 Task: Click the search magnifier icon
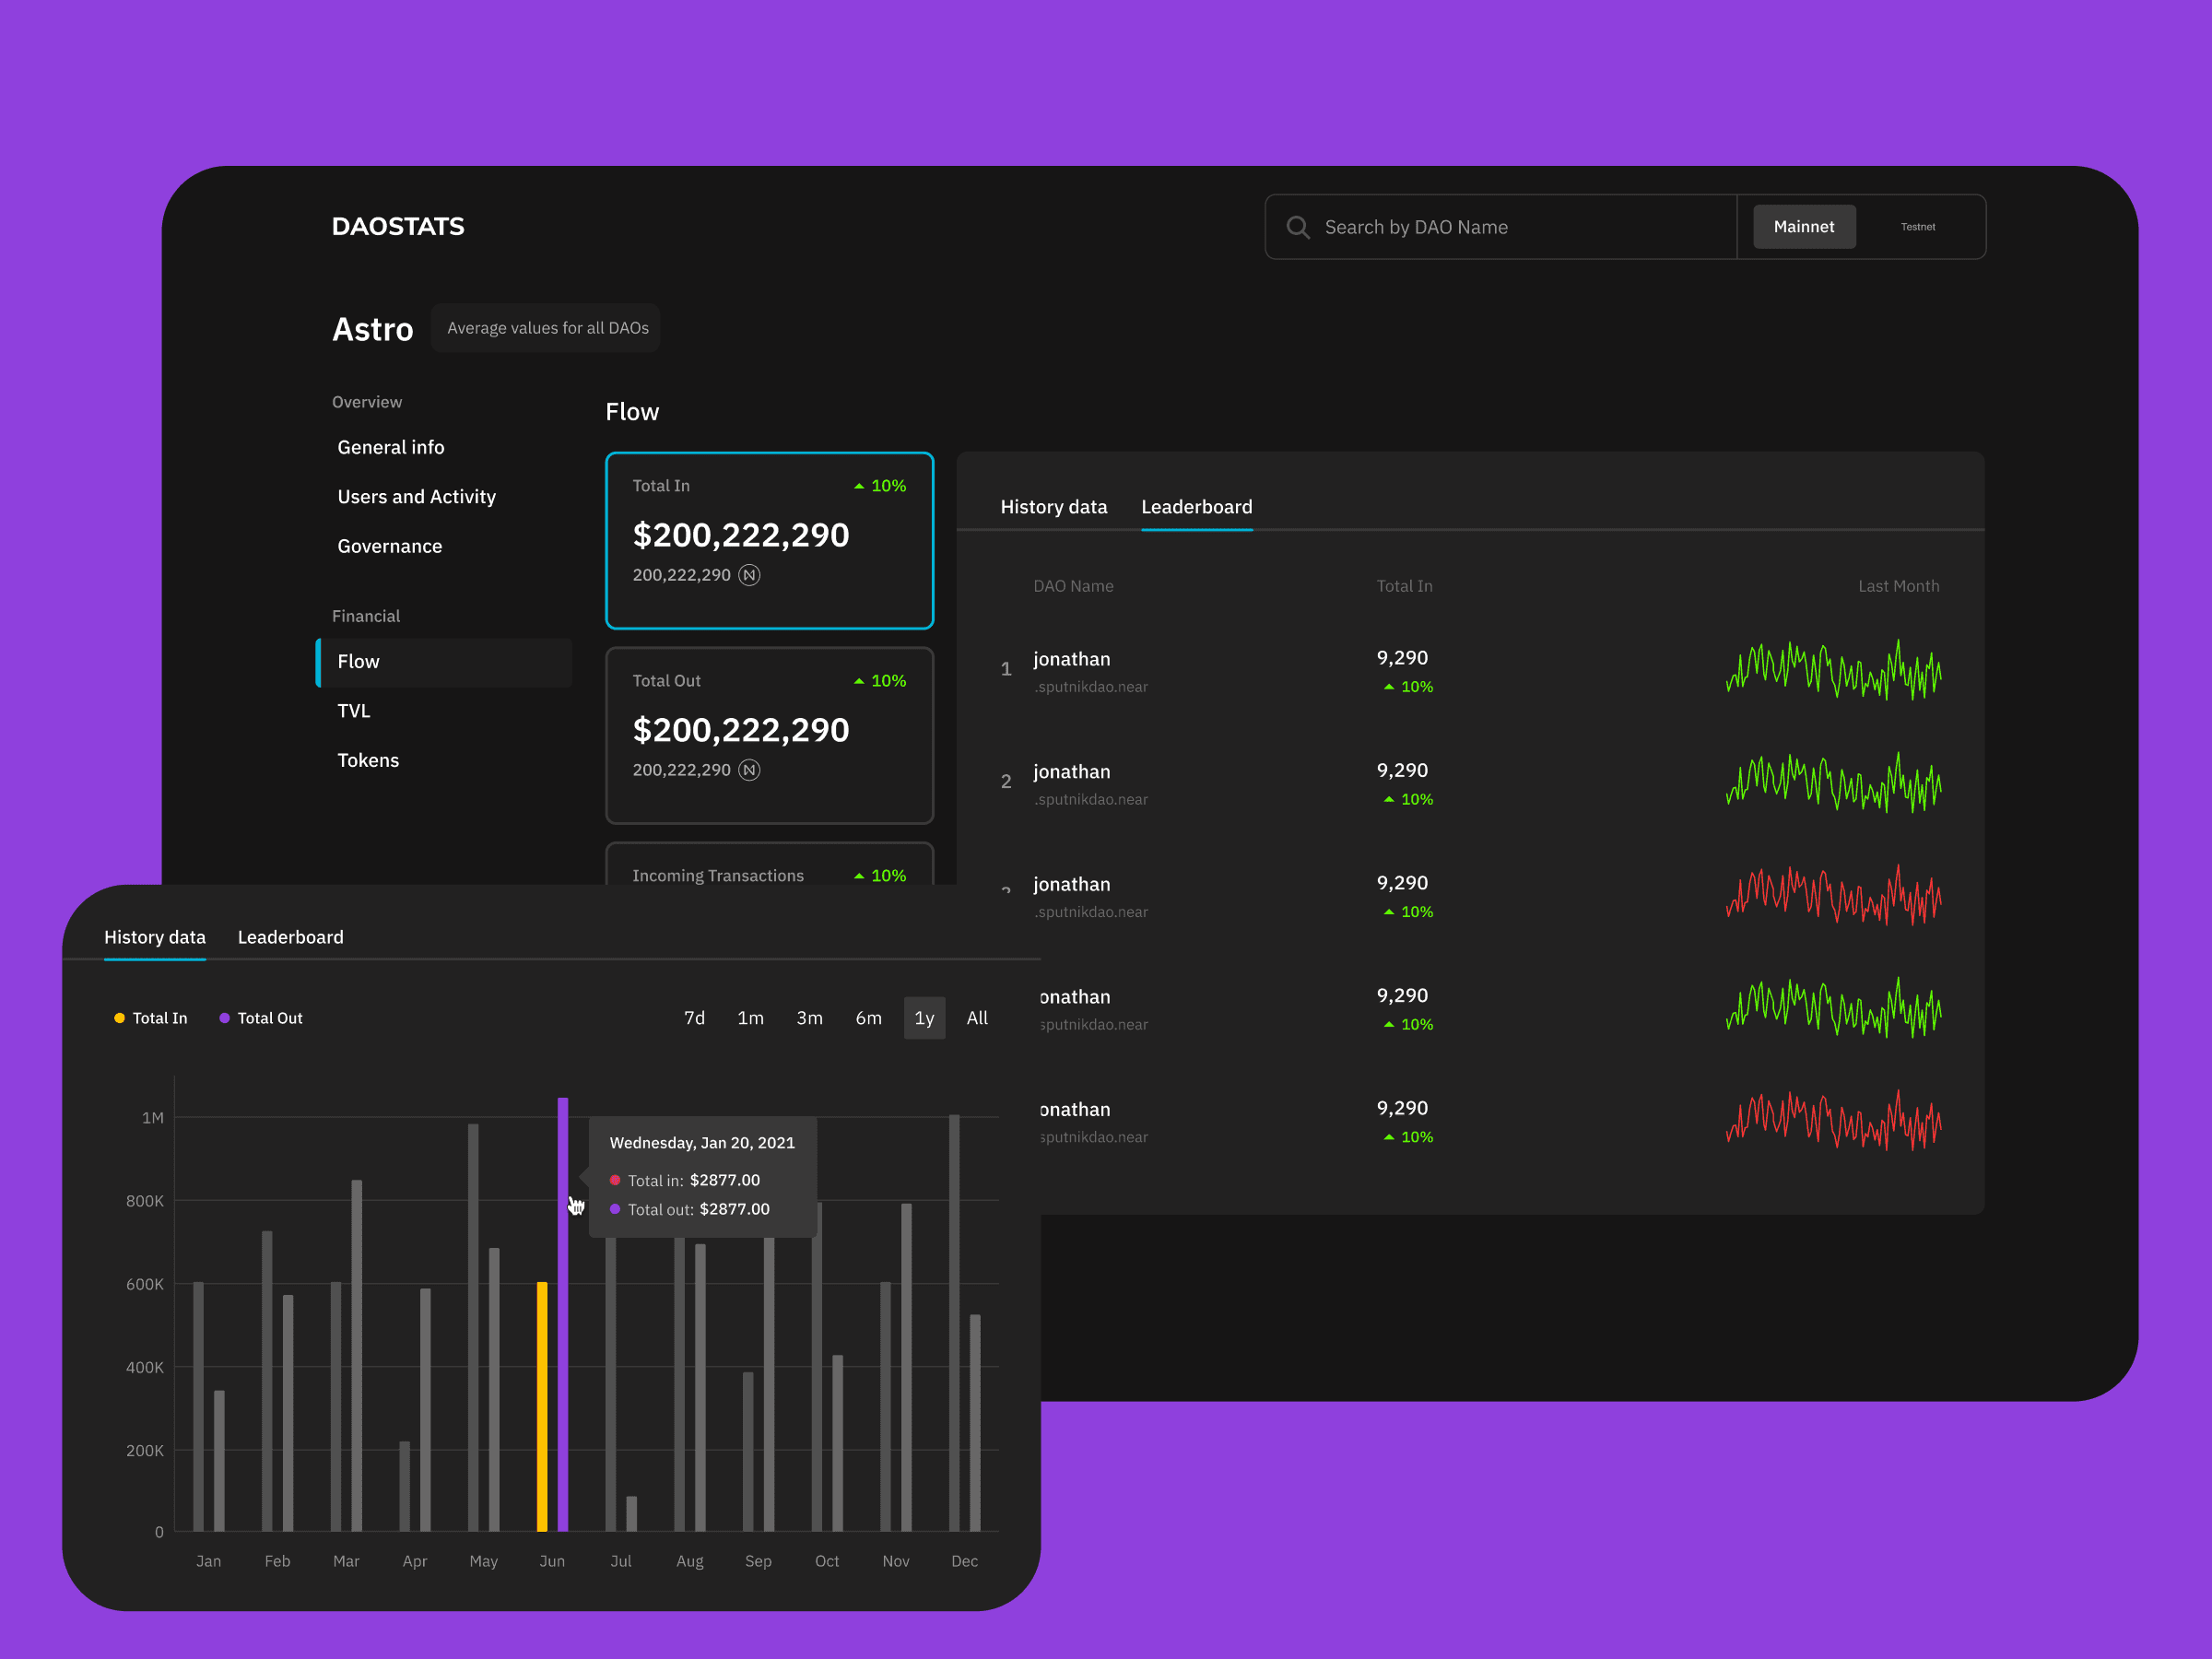1297,227
